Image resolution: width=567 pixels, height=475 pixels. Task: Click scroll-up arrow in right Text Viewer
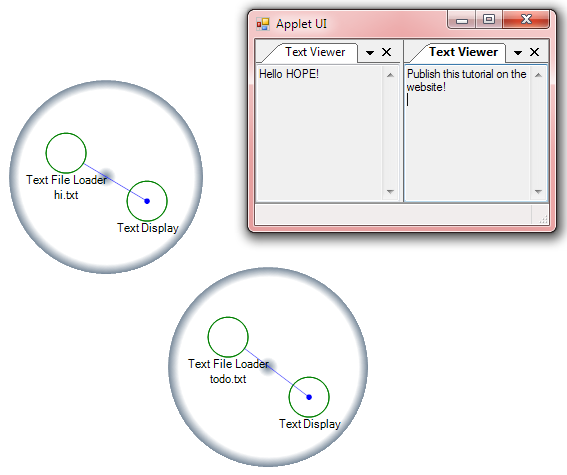point(538,75)
